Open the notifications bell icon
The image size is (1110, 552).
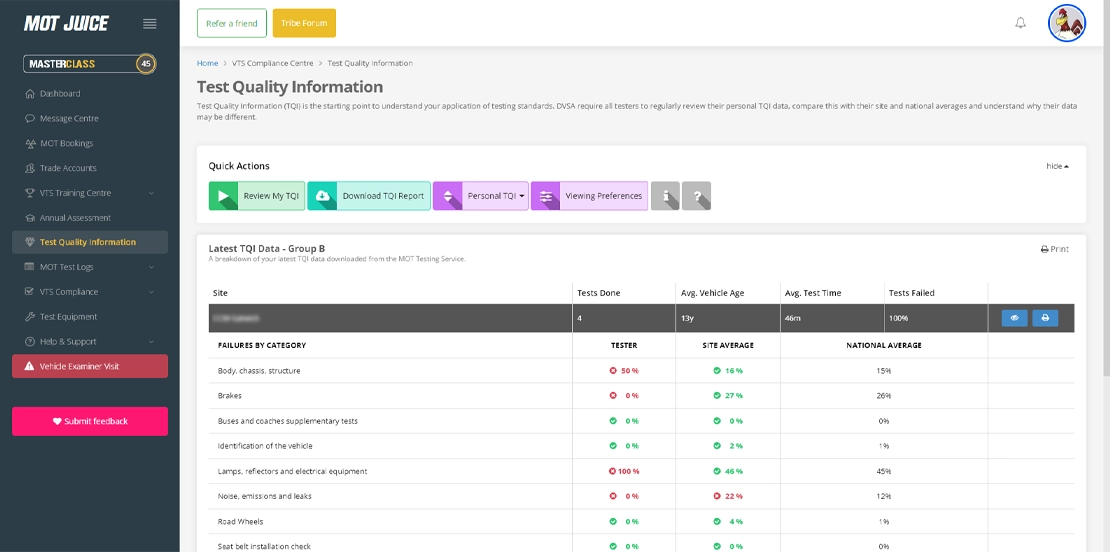(1020, 23)
